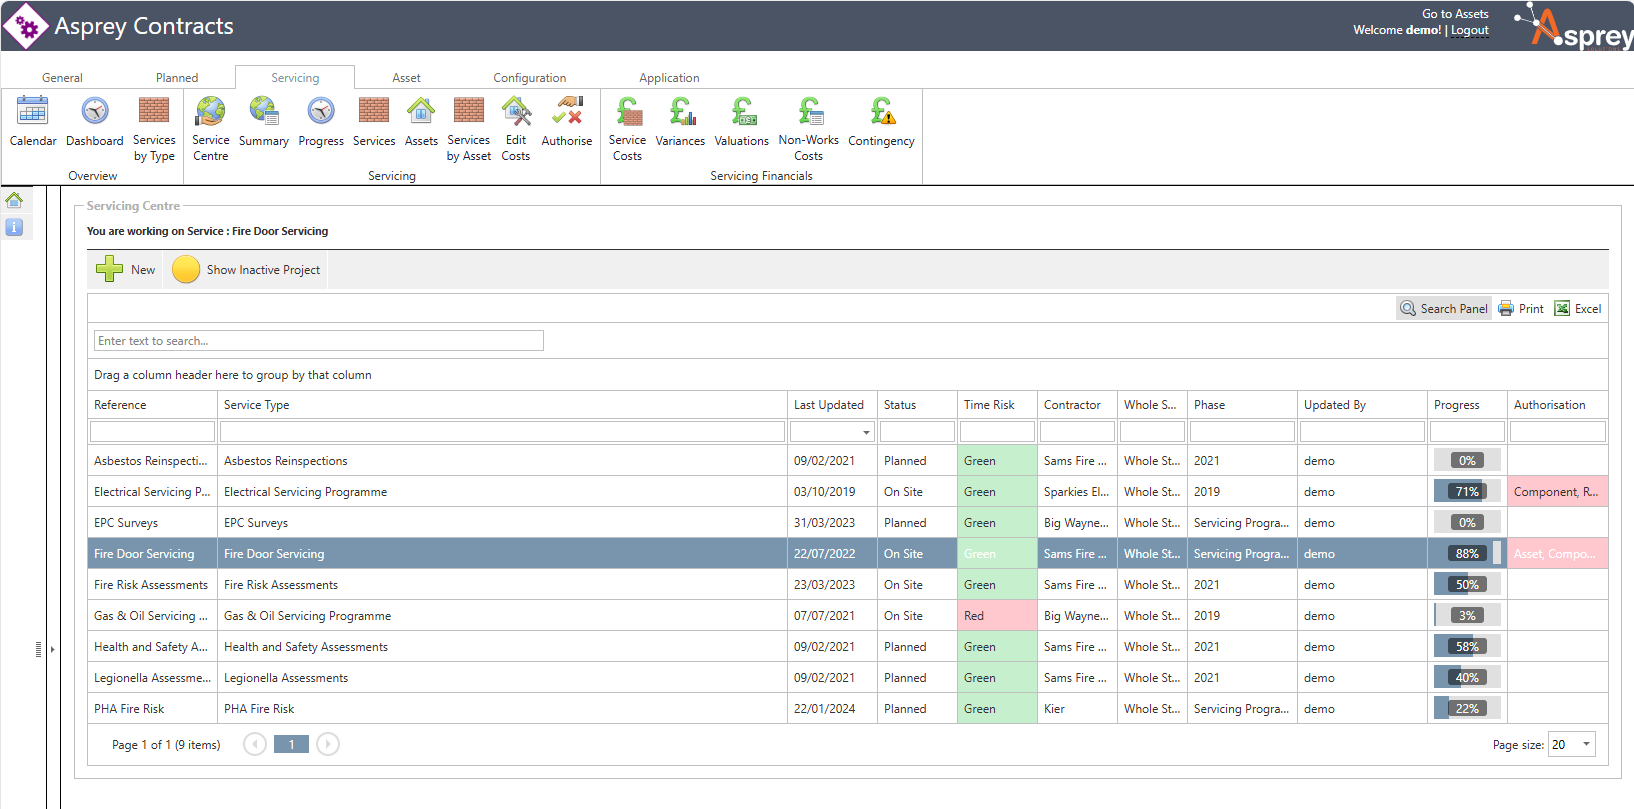Click the Logout link

click(x=1469, y=30)
